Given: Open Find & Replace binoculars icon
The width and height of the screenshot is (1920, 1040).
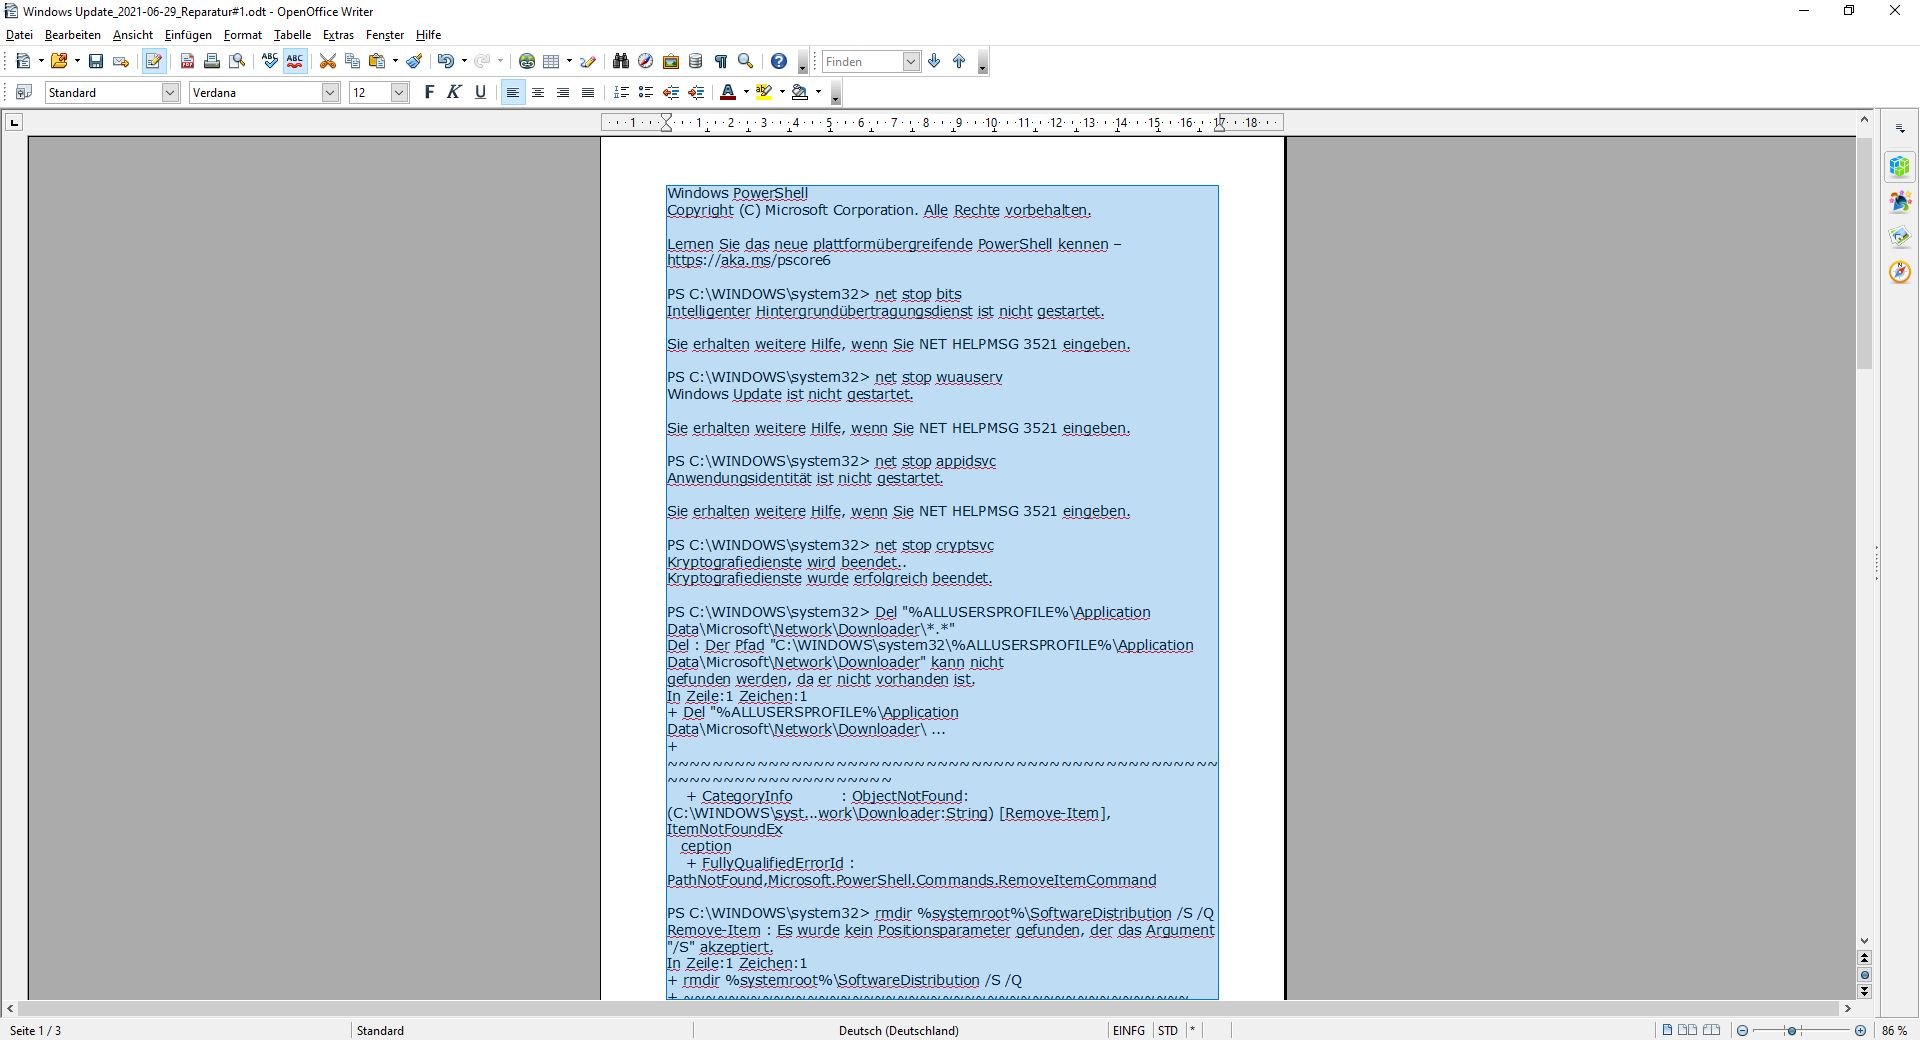Looking at the screenshot, I should 621,62.
